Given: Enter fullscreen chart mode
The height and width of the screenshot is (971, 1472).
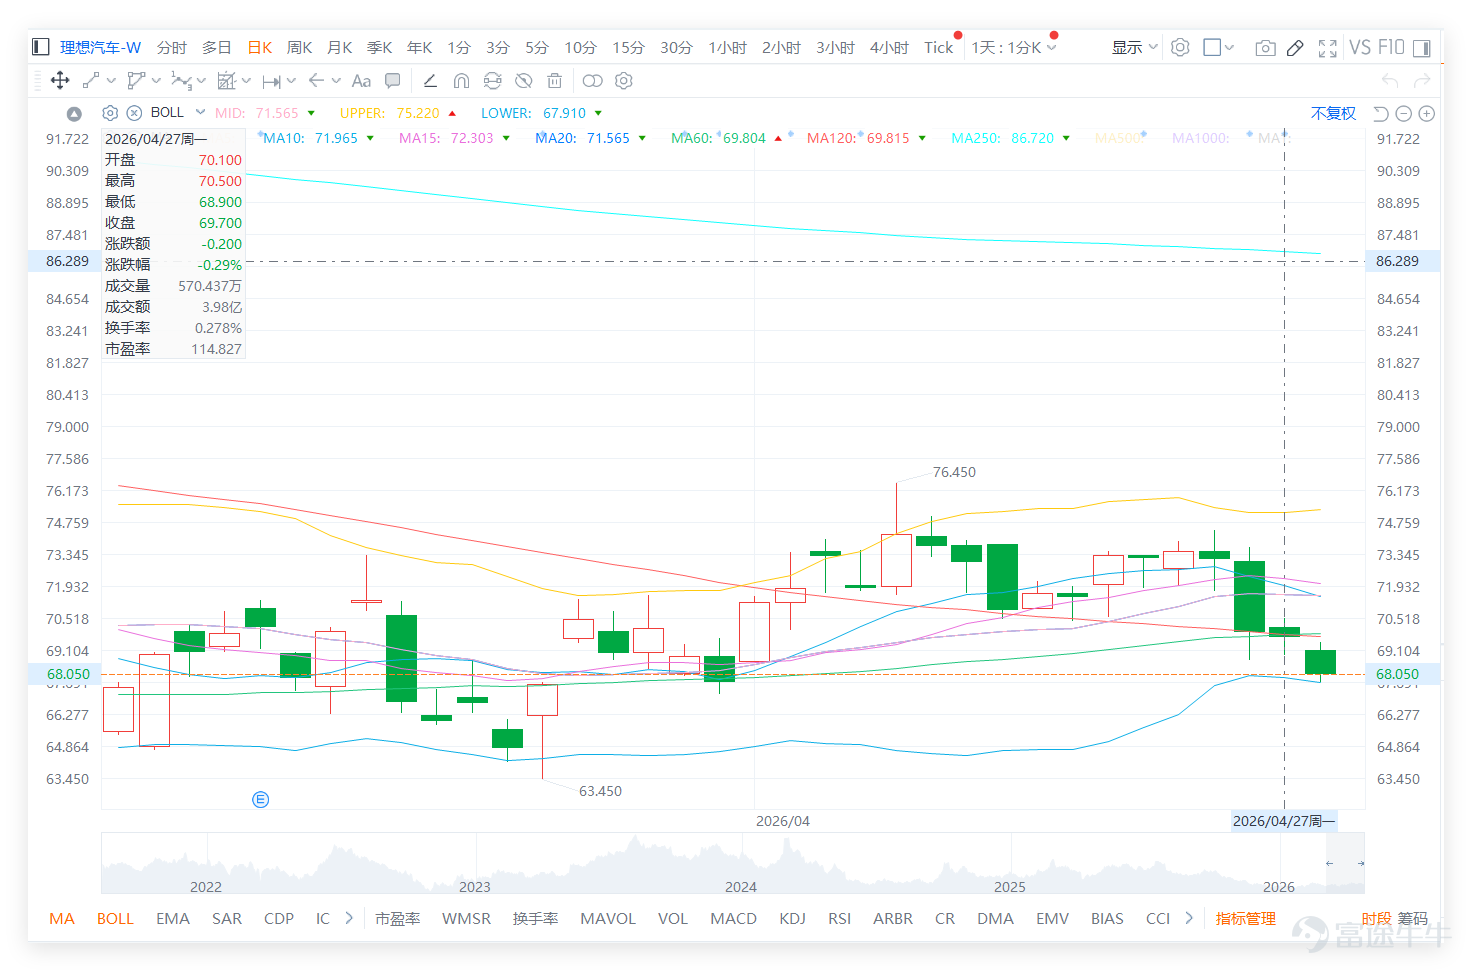Looking at the screenshot, I should pos(1328,48).
